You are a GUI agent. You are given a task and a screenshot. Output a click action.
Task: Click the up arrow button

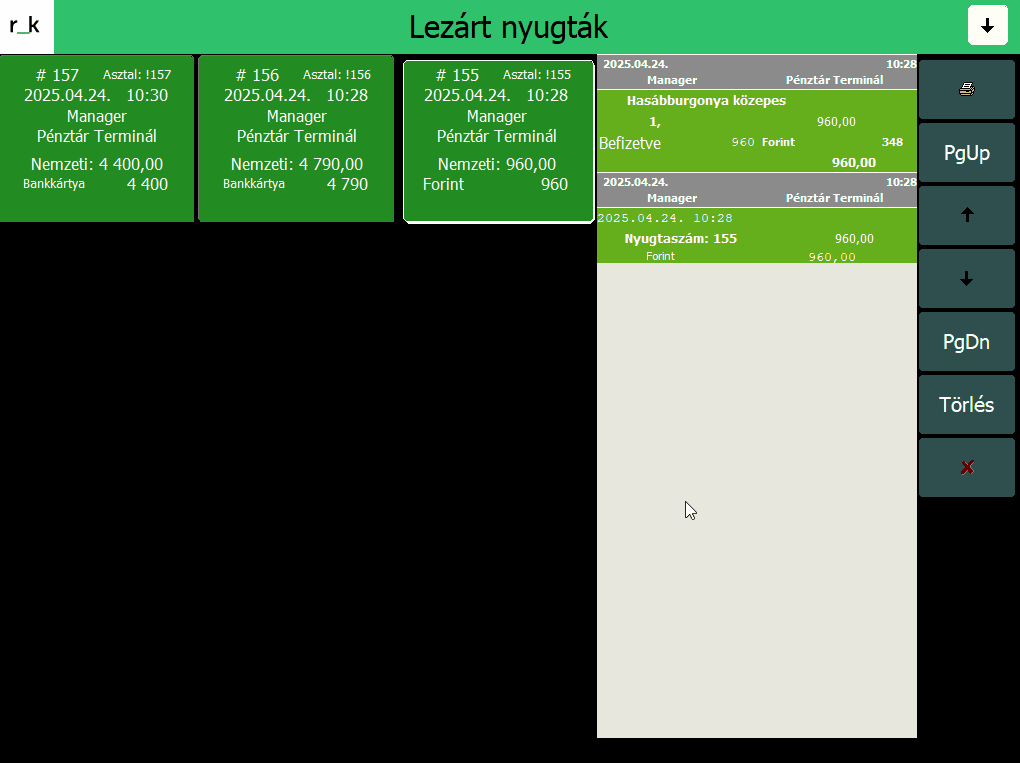coord(967,215)
